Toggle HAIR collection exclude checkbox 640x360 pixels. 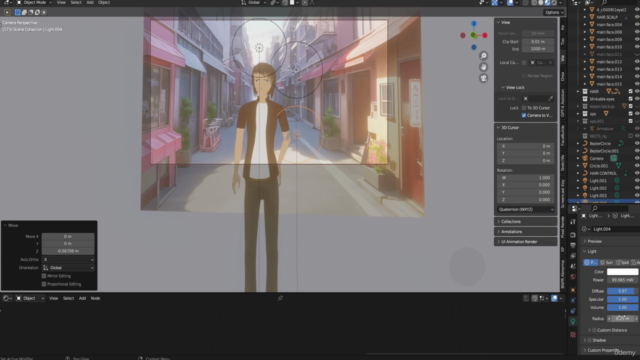631,91
